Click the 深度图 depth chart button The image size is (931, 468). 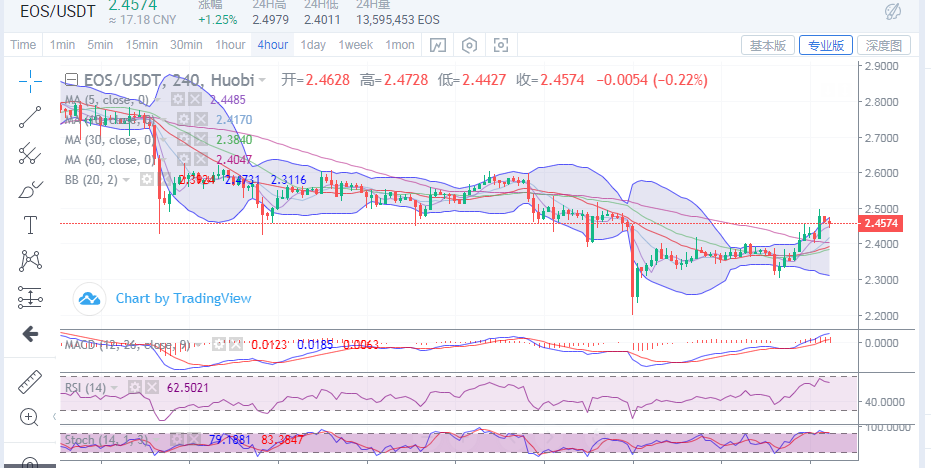click(884, 45)
